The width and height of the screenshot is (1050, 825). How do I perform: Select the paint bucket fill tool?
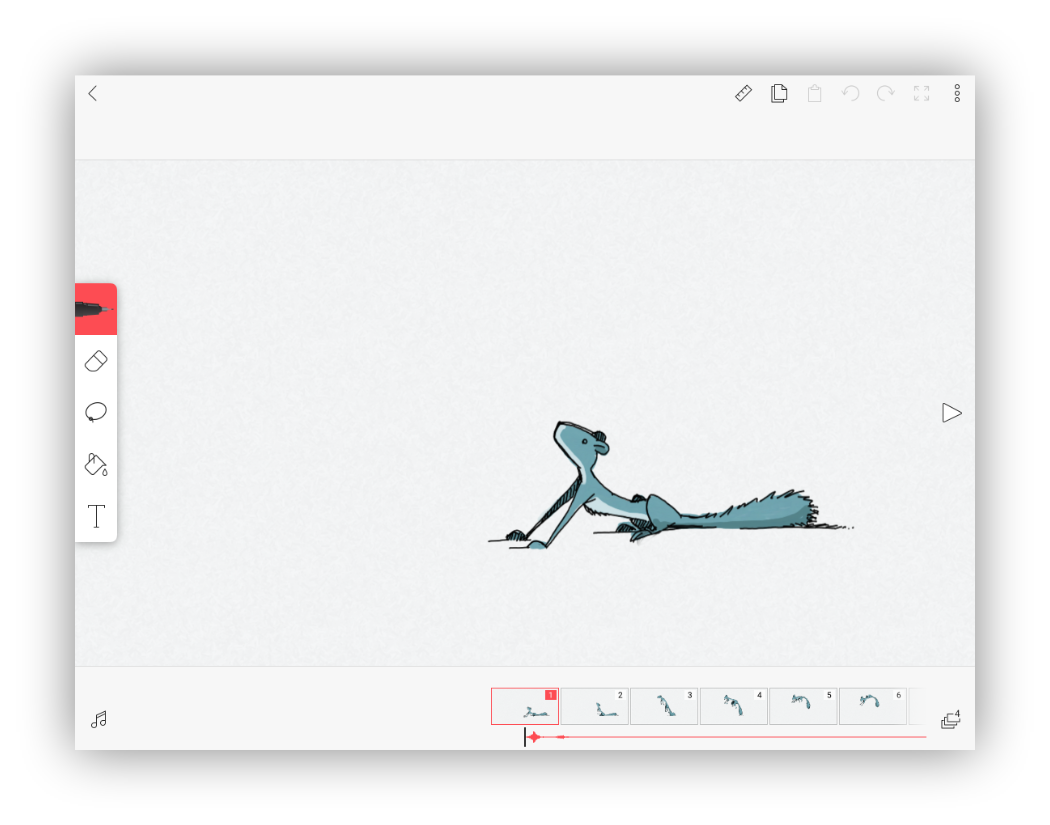point(96,464)
